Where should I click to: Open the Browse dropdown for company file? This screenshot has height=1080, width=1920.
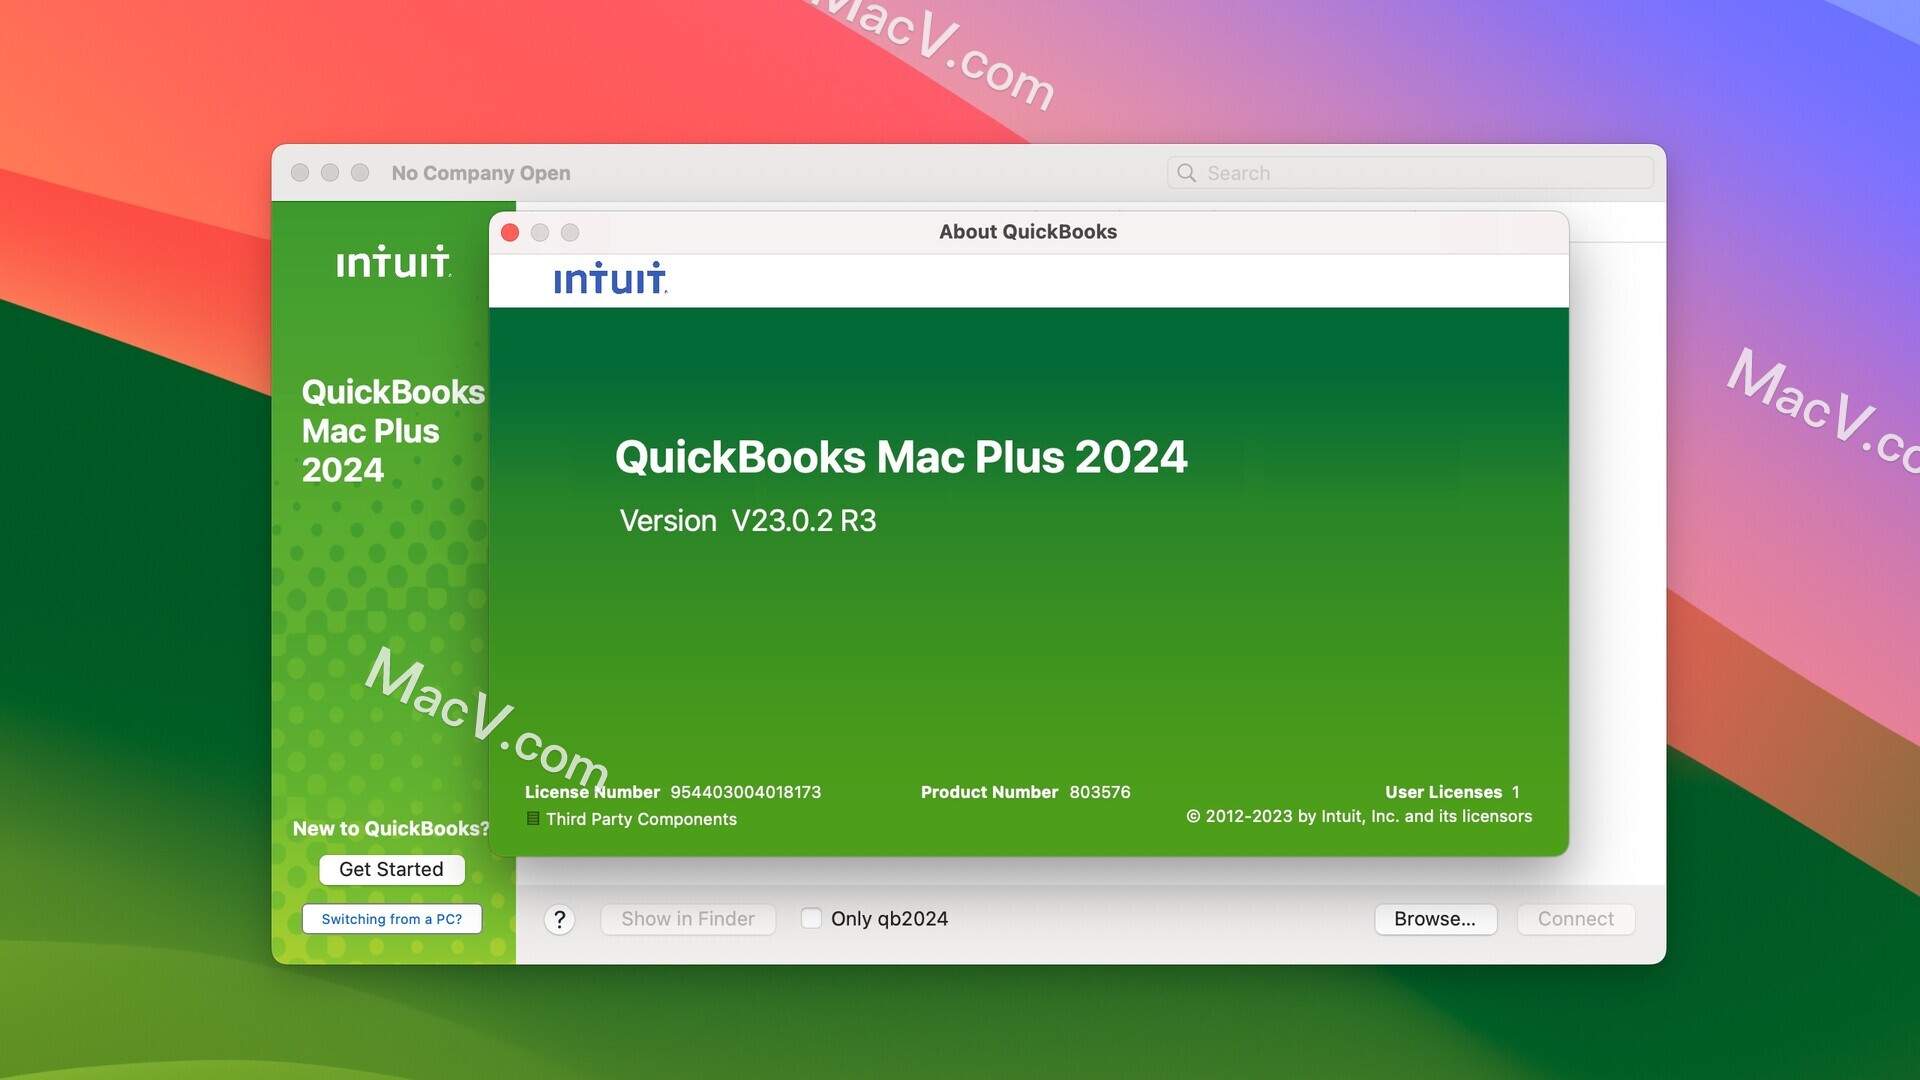[x=1435, y=919]
